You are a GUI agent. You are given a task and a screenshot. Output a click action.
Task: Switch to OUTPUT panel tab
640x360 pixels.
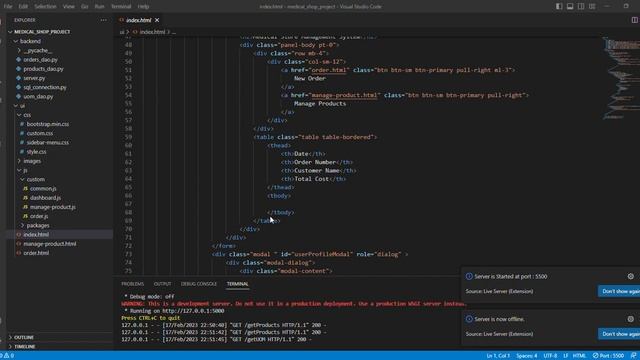coord(162,284)
